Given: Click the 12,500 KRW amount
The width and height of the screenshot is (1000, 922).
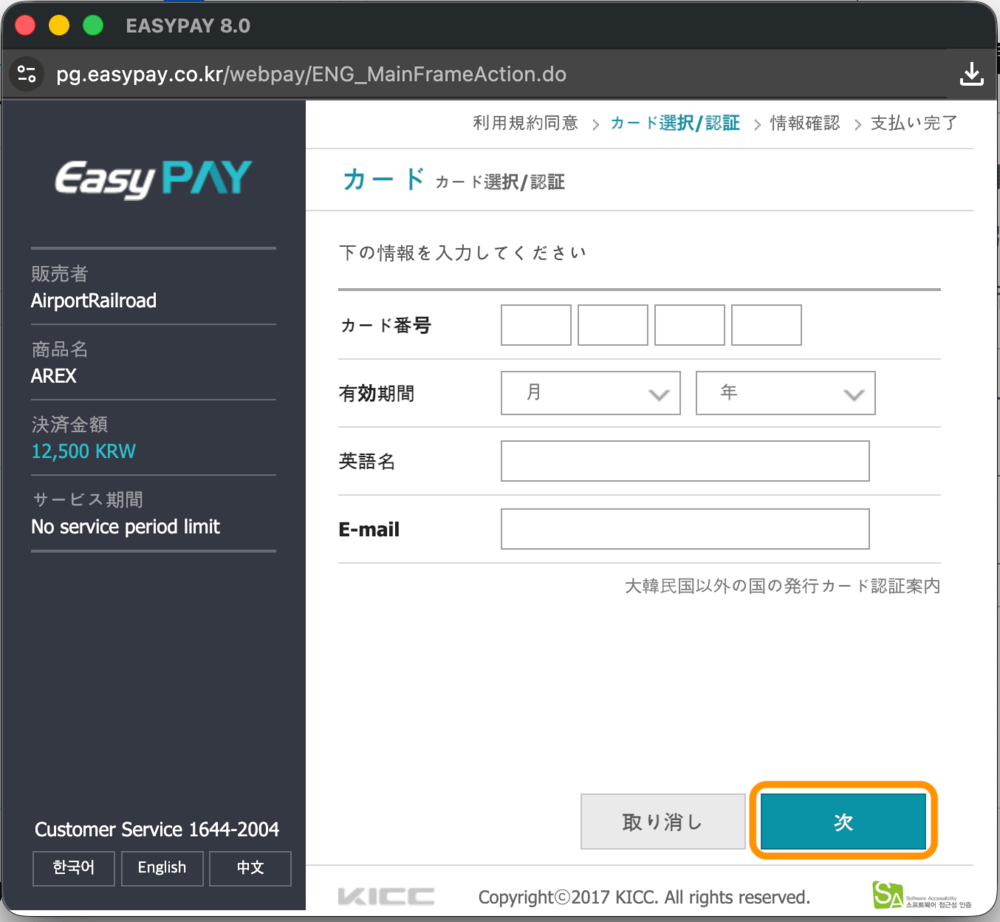Looking at the screenshot, I should click(84, 451).
